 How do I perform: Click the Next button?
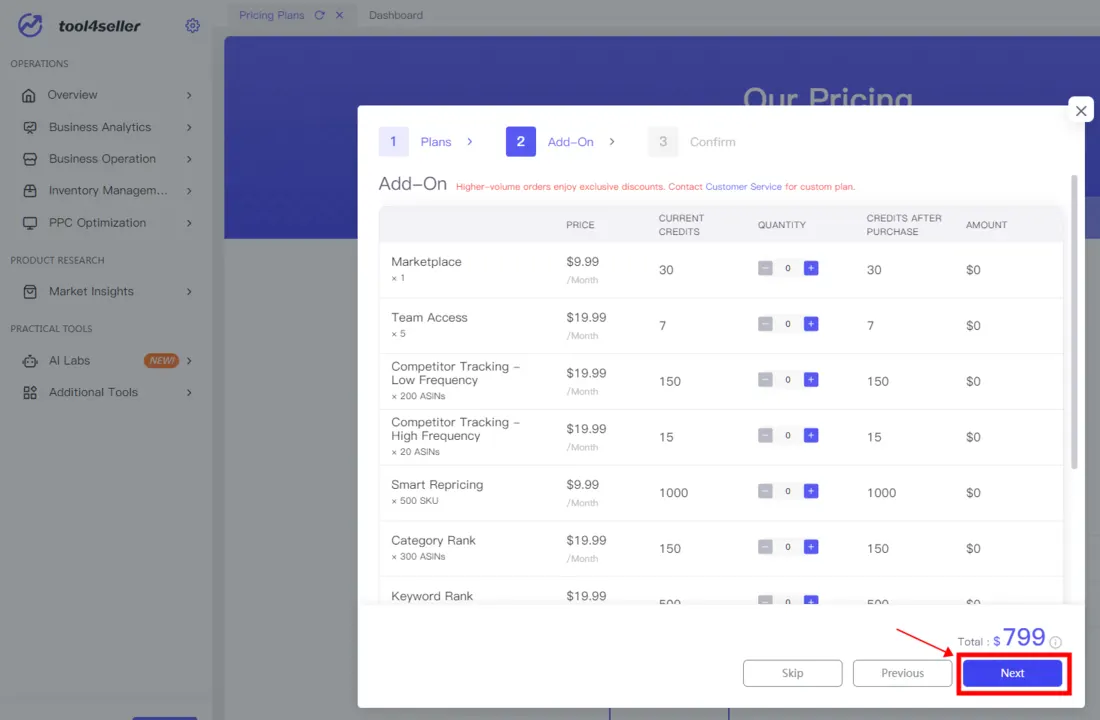pyautogui.click(x=1012, y=673)
